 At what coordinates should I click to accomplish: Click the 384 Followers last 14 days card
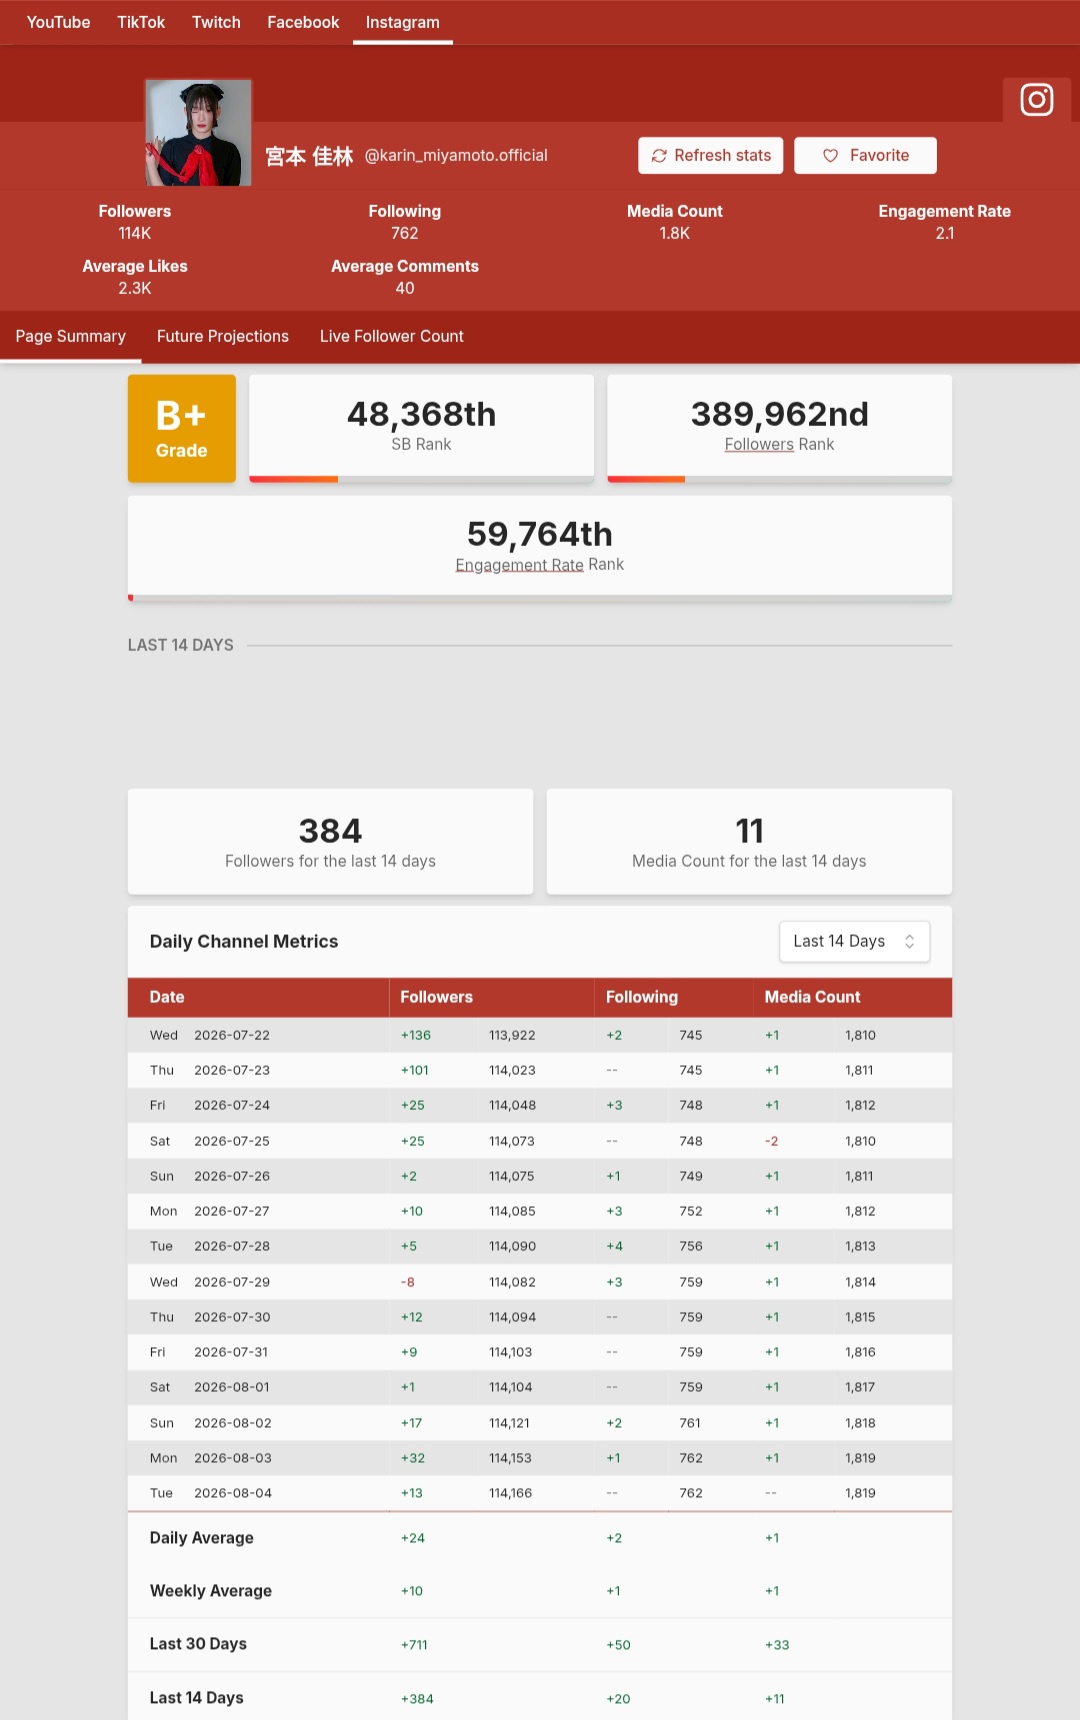[330, 841]
